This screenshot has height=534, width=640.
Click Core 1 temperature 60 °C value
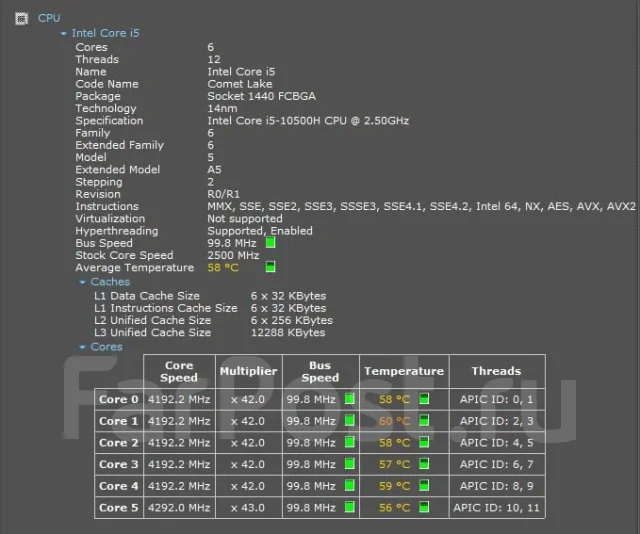tap(394, 421)
